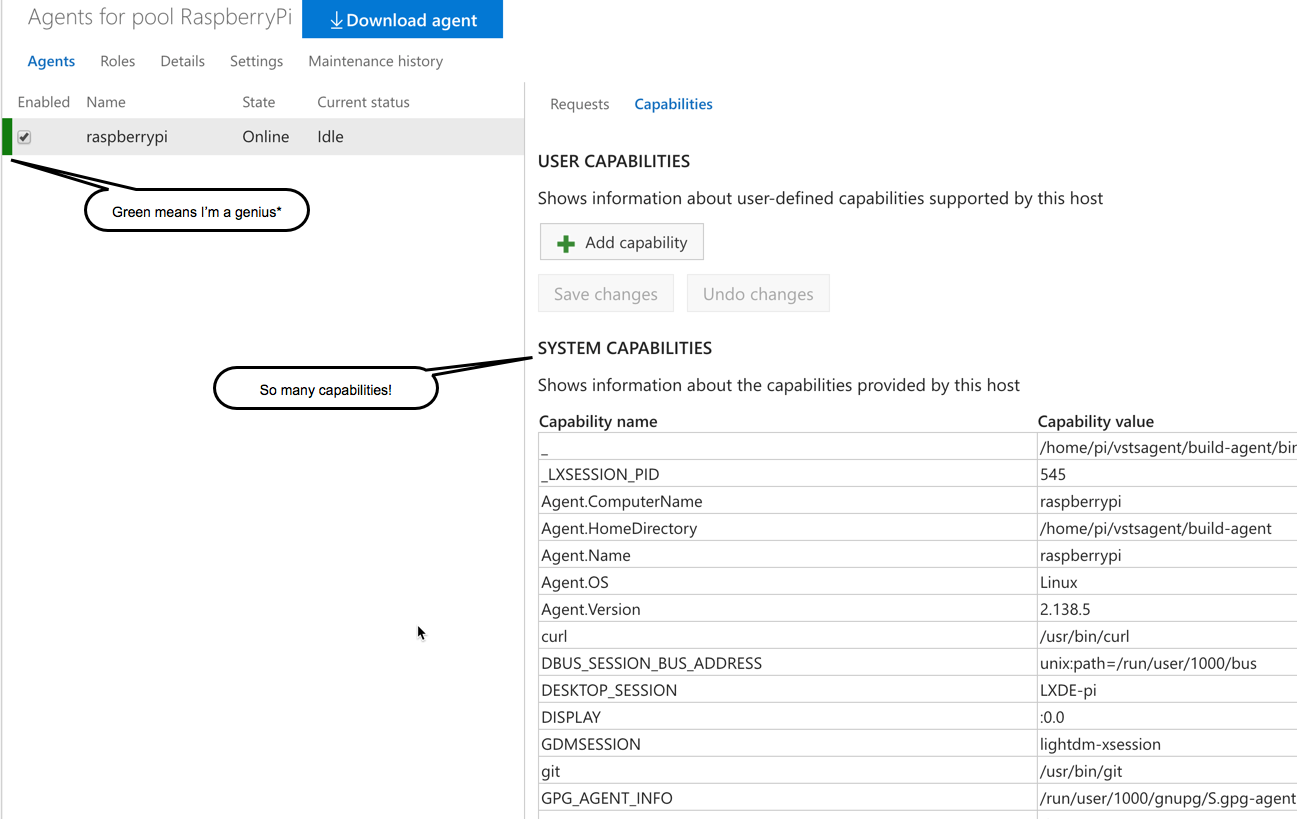Select the DESKTOP_SESSION capability
The image size is (1297, 821).
tap(609, 690)
